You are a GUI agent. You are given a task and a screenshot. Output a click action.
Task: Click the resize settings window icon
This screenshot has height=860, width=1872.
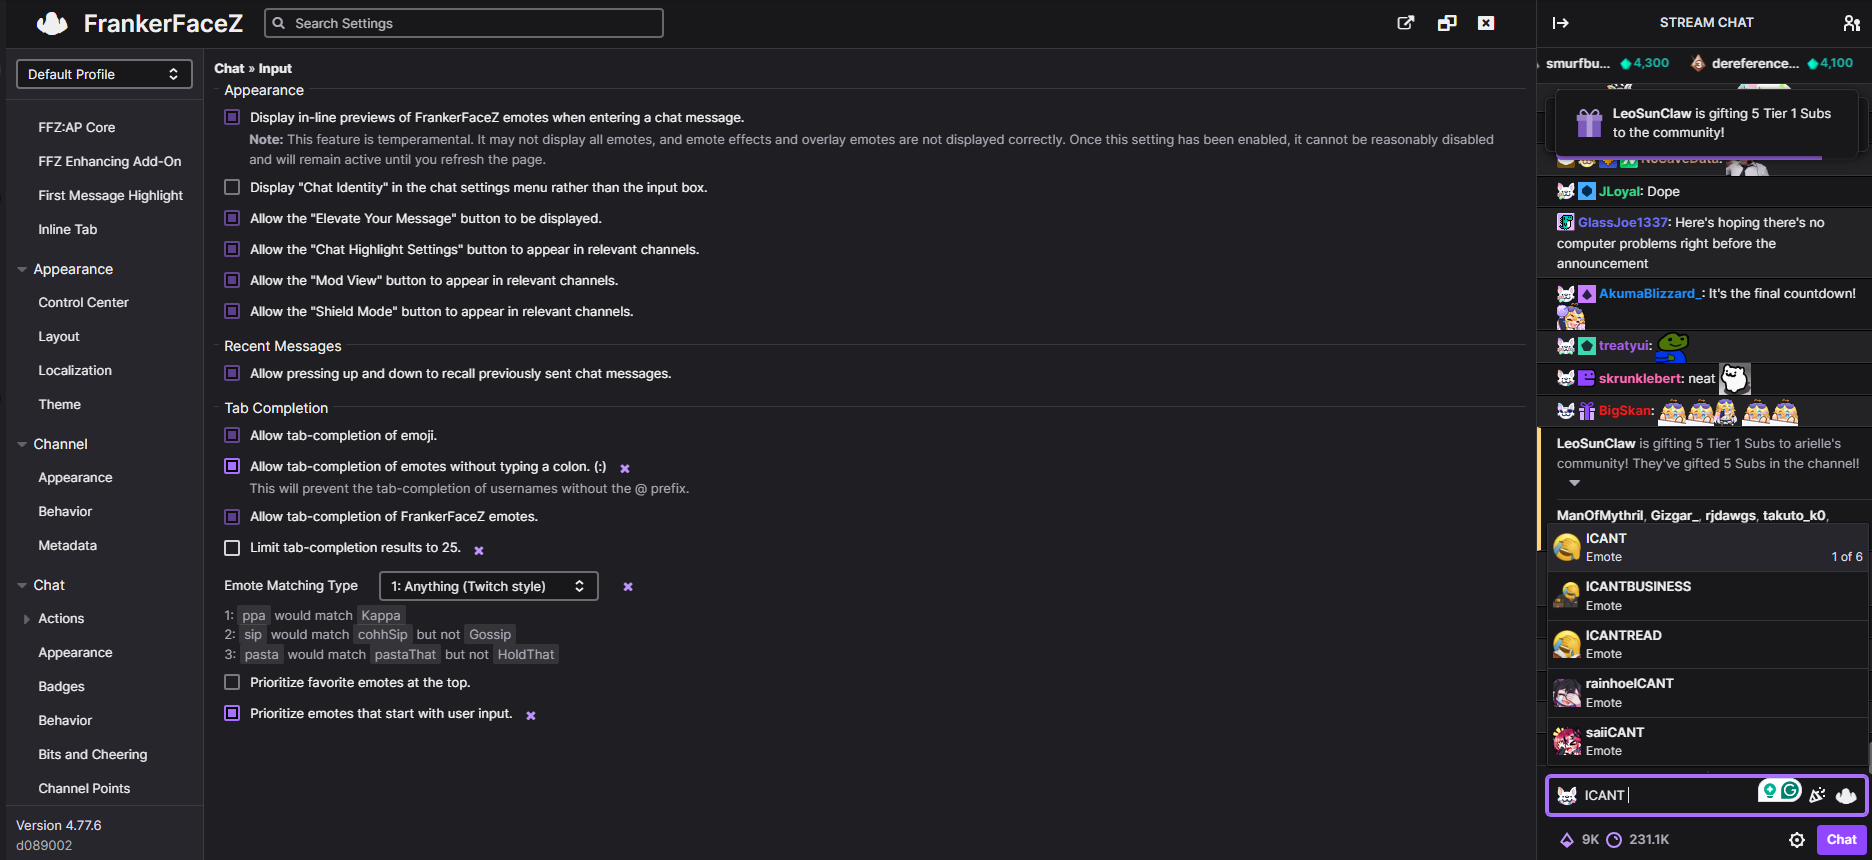pyautogui.click(x=1447, y=23)
